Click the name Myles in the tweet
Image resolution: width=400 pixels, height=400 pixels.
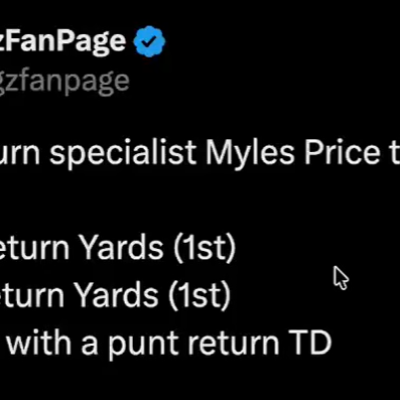[x=250, y=153]
